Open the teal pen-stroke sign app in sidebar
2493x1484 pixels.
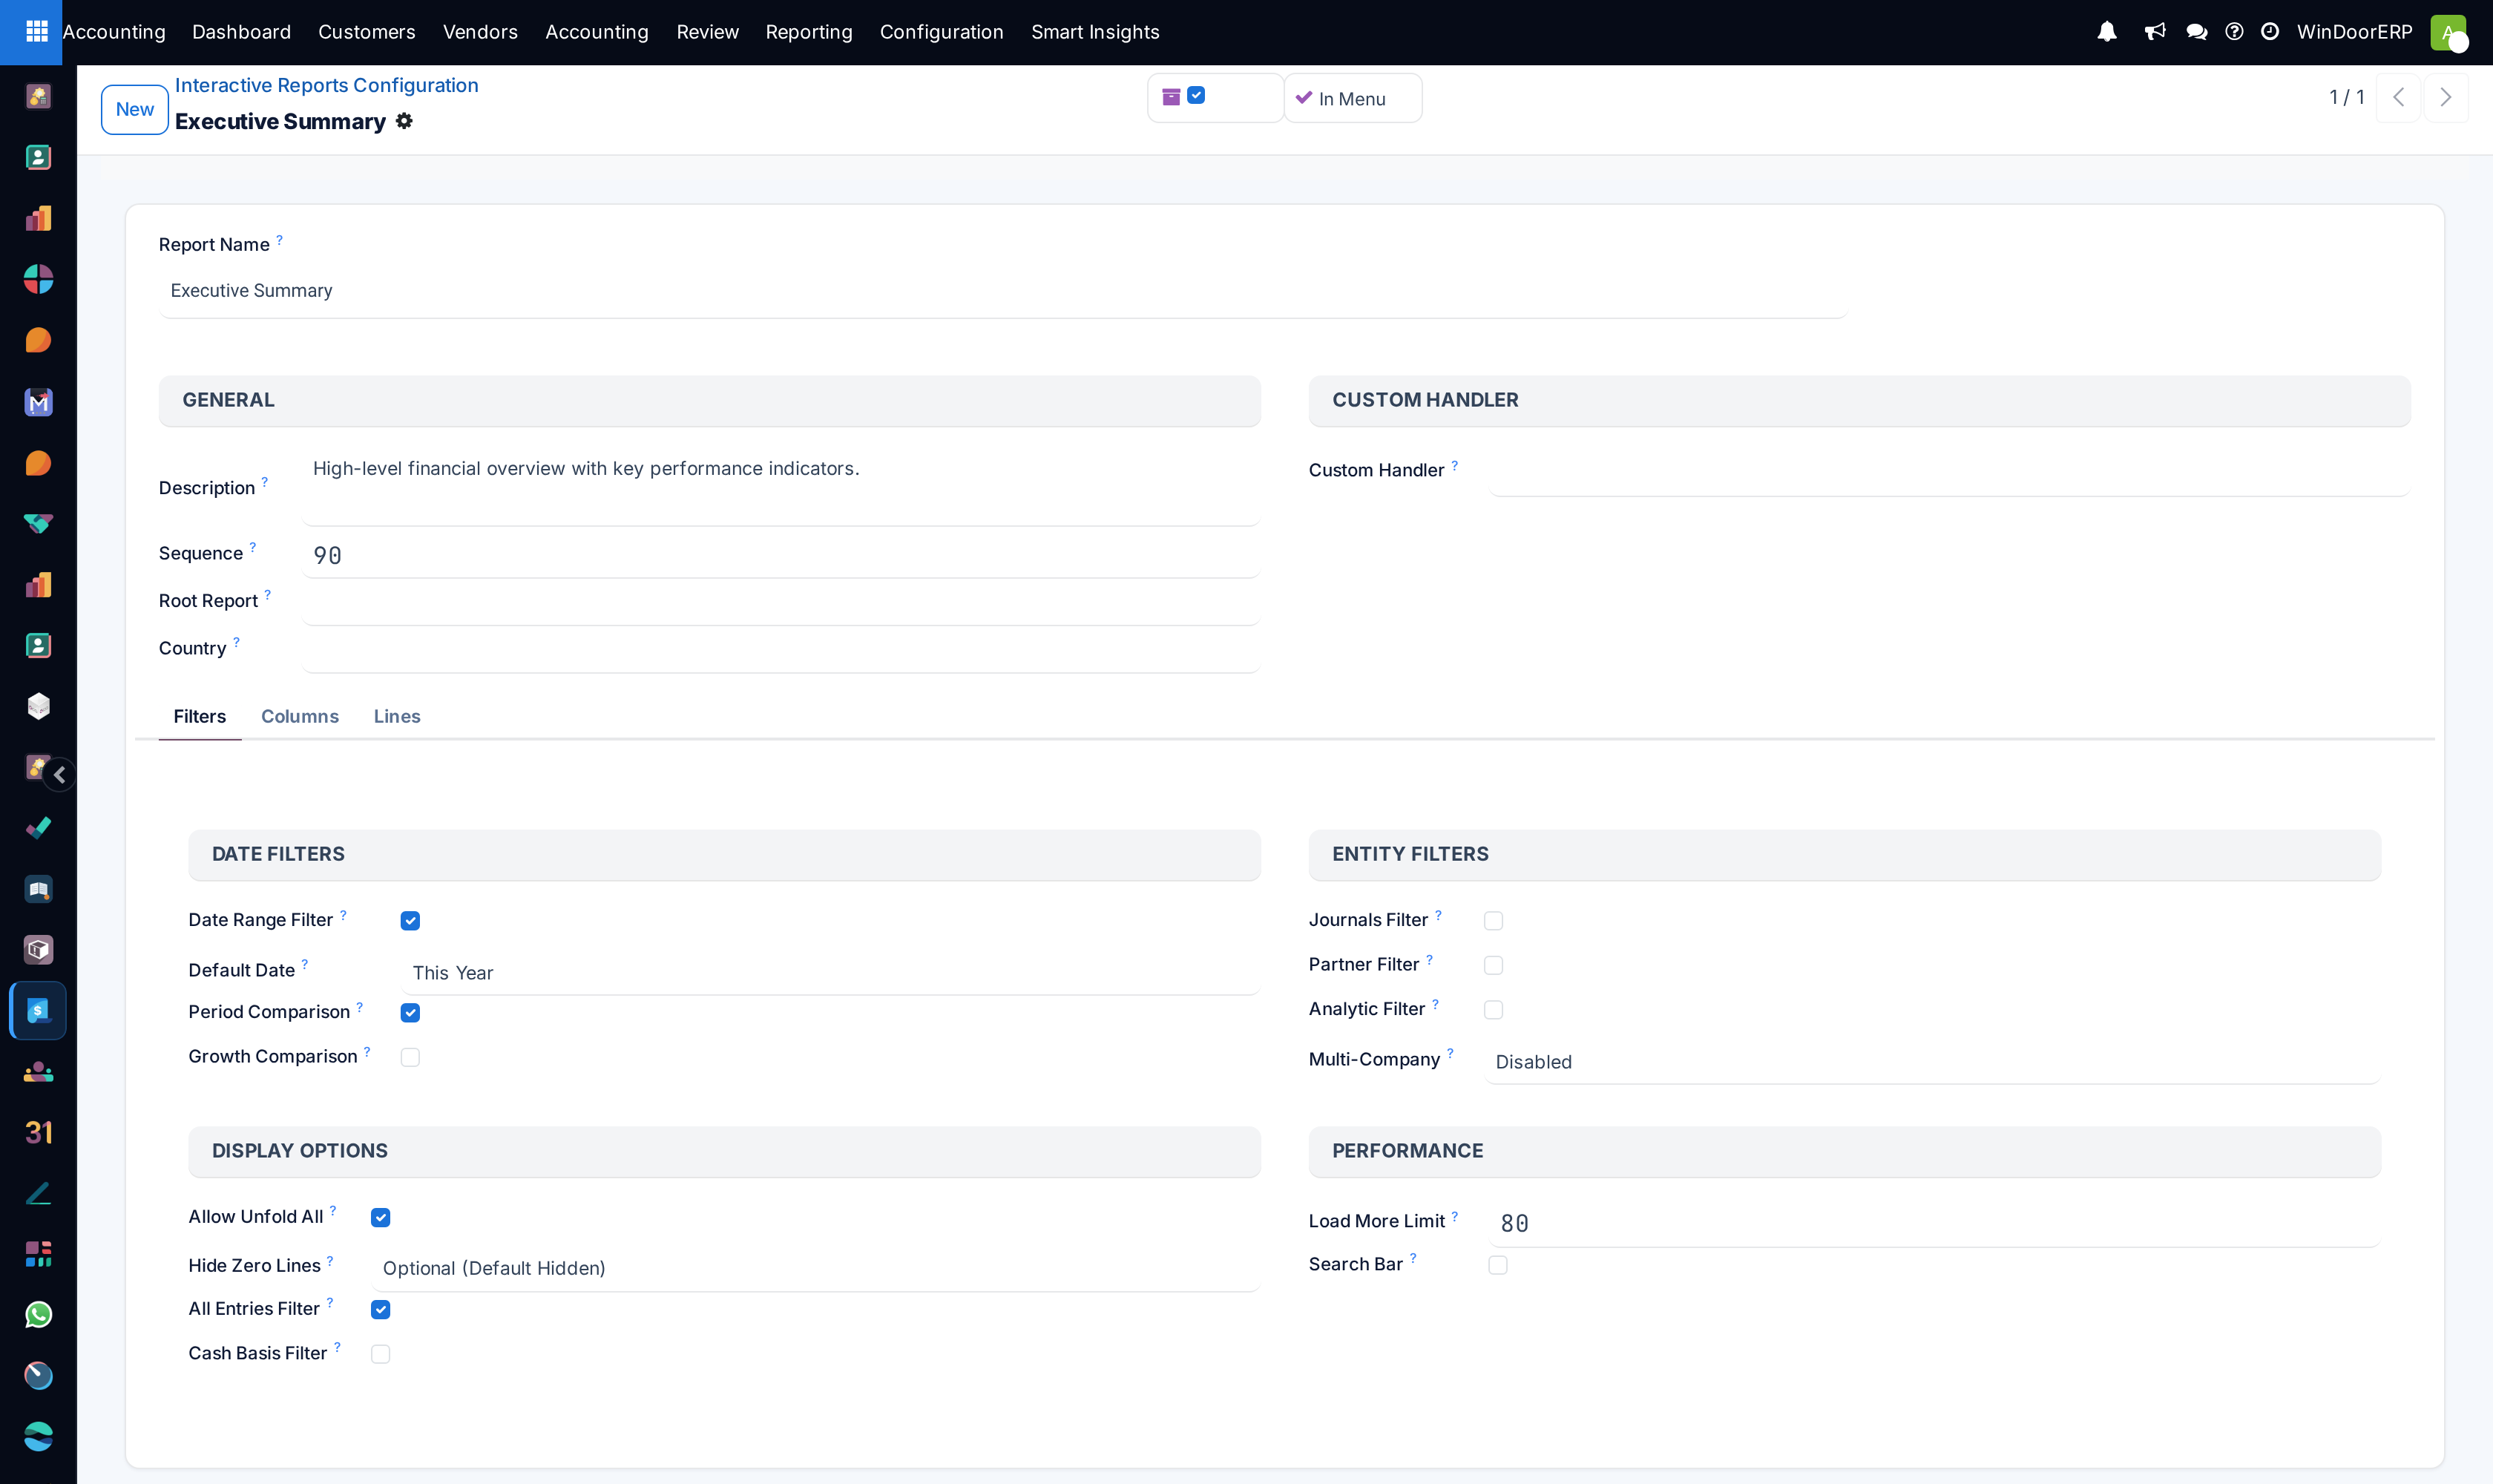tap(38, 1194)
